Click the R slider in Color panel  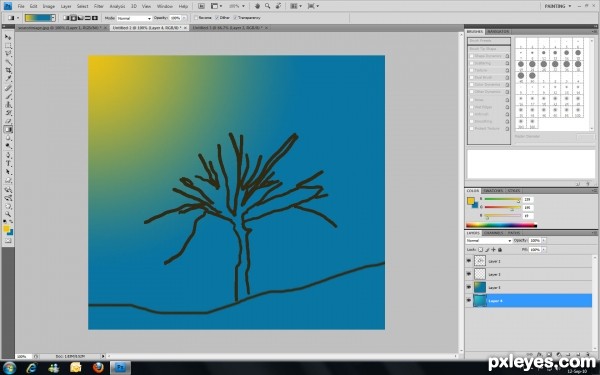pos(502,200)
